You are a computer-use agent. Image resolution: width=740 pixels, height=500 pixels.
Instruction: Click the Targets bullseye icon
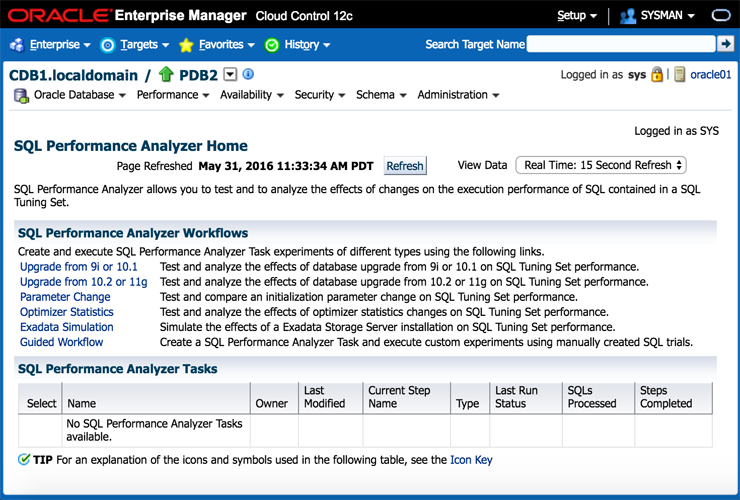(x=108, y=45)
